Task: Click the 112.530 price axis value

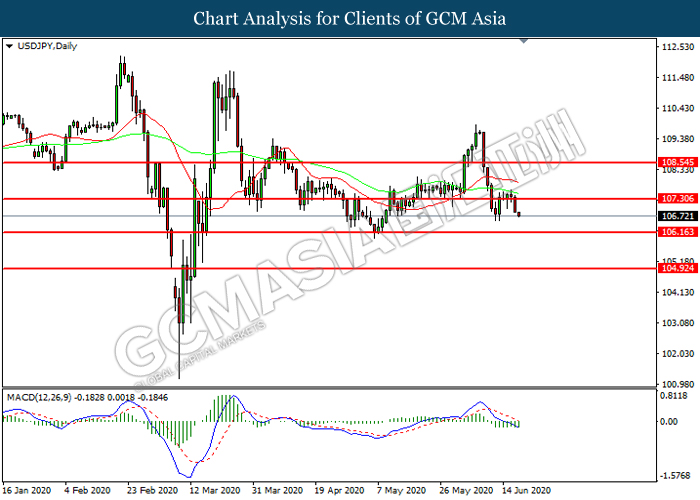Action: tap(678, 47)
